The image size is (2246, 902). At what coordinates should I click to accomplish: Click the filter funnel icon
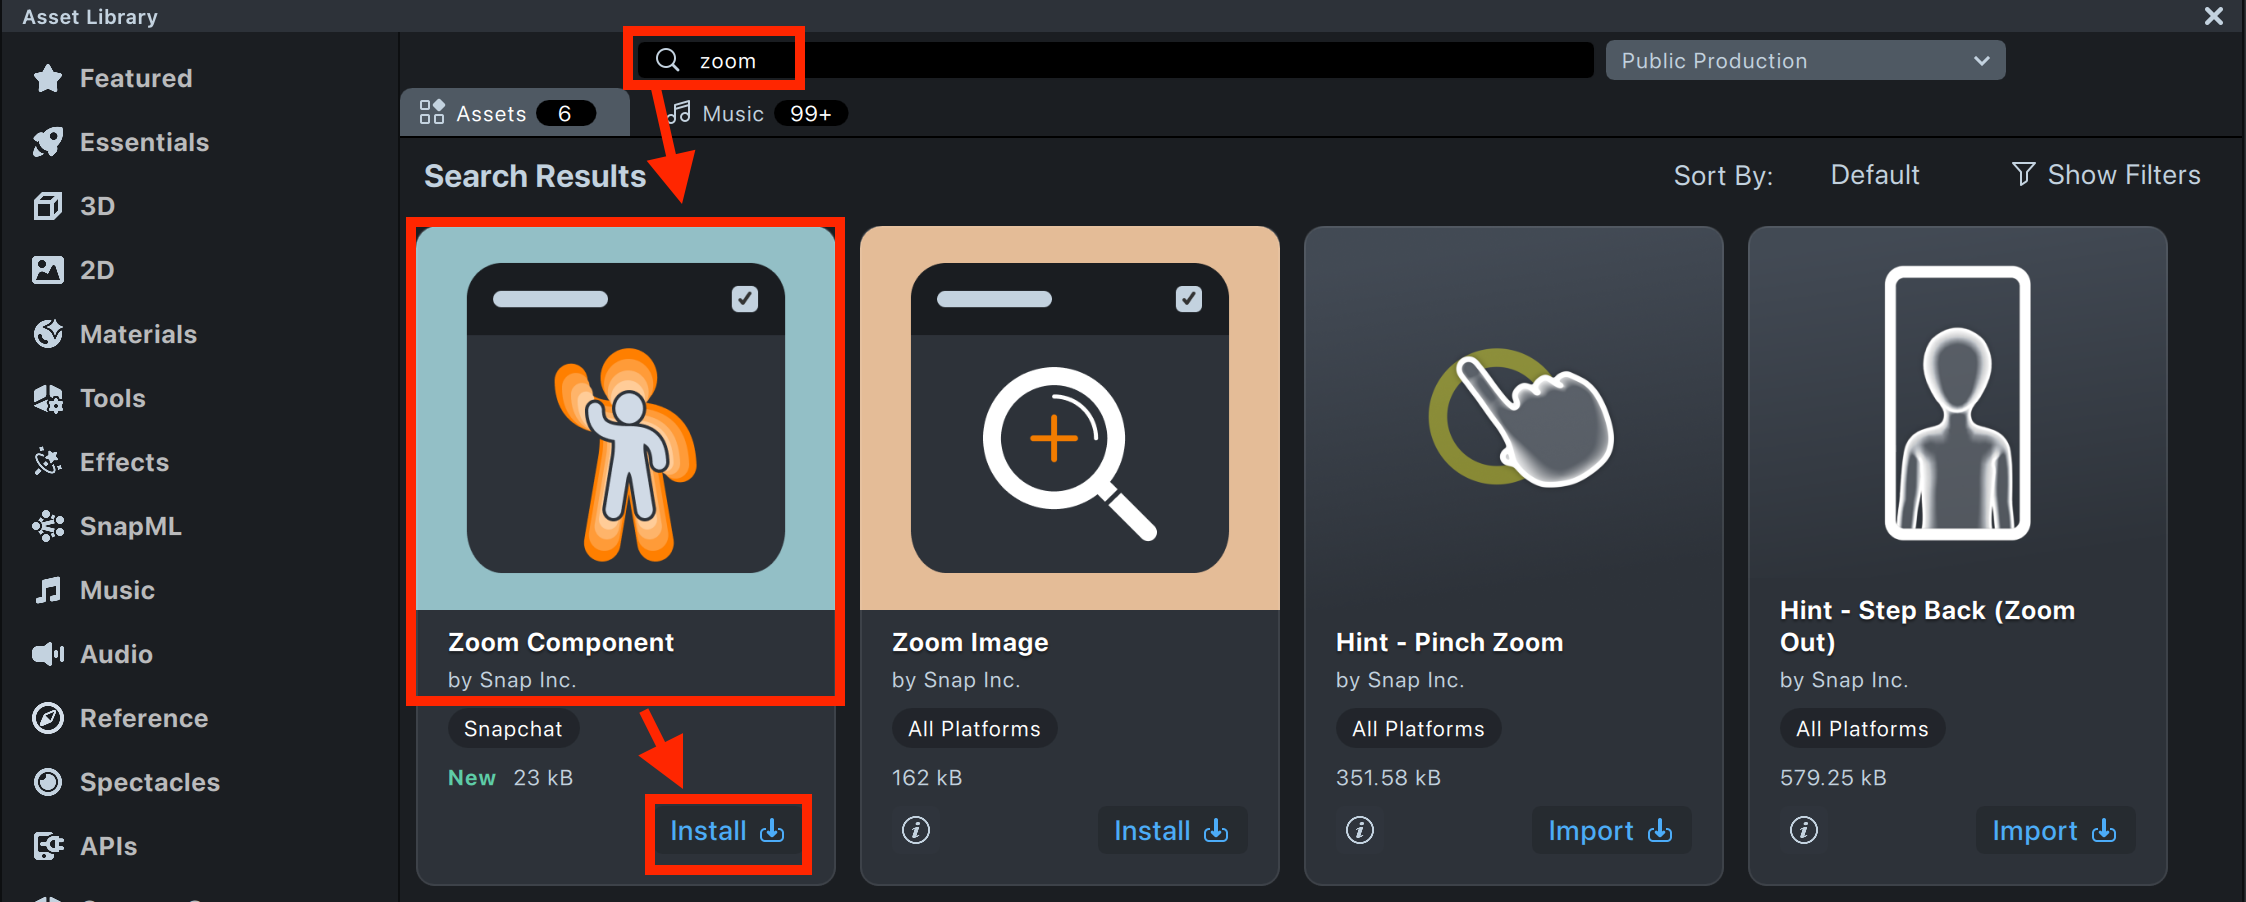pyautogui.click(x=2023, y=174)
